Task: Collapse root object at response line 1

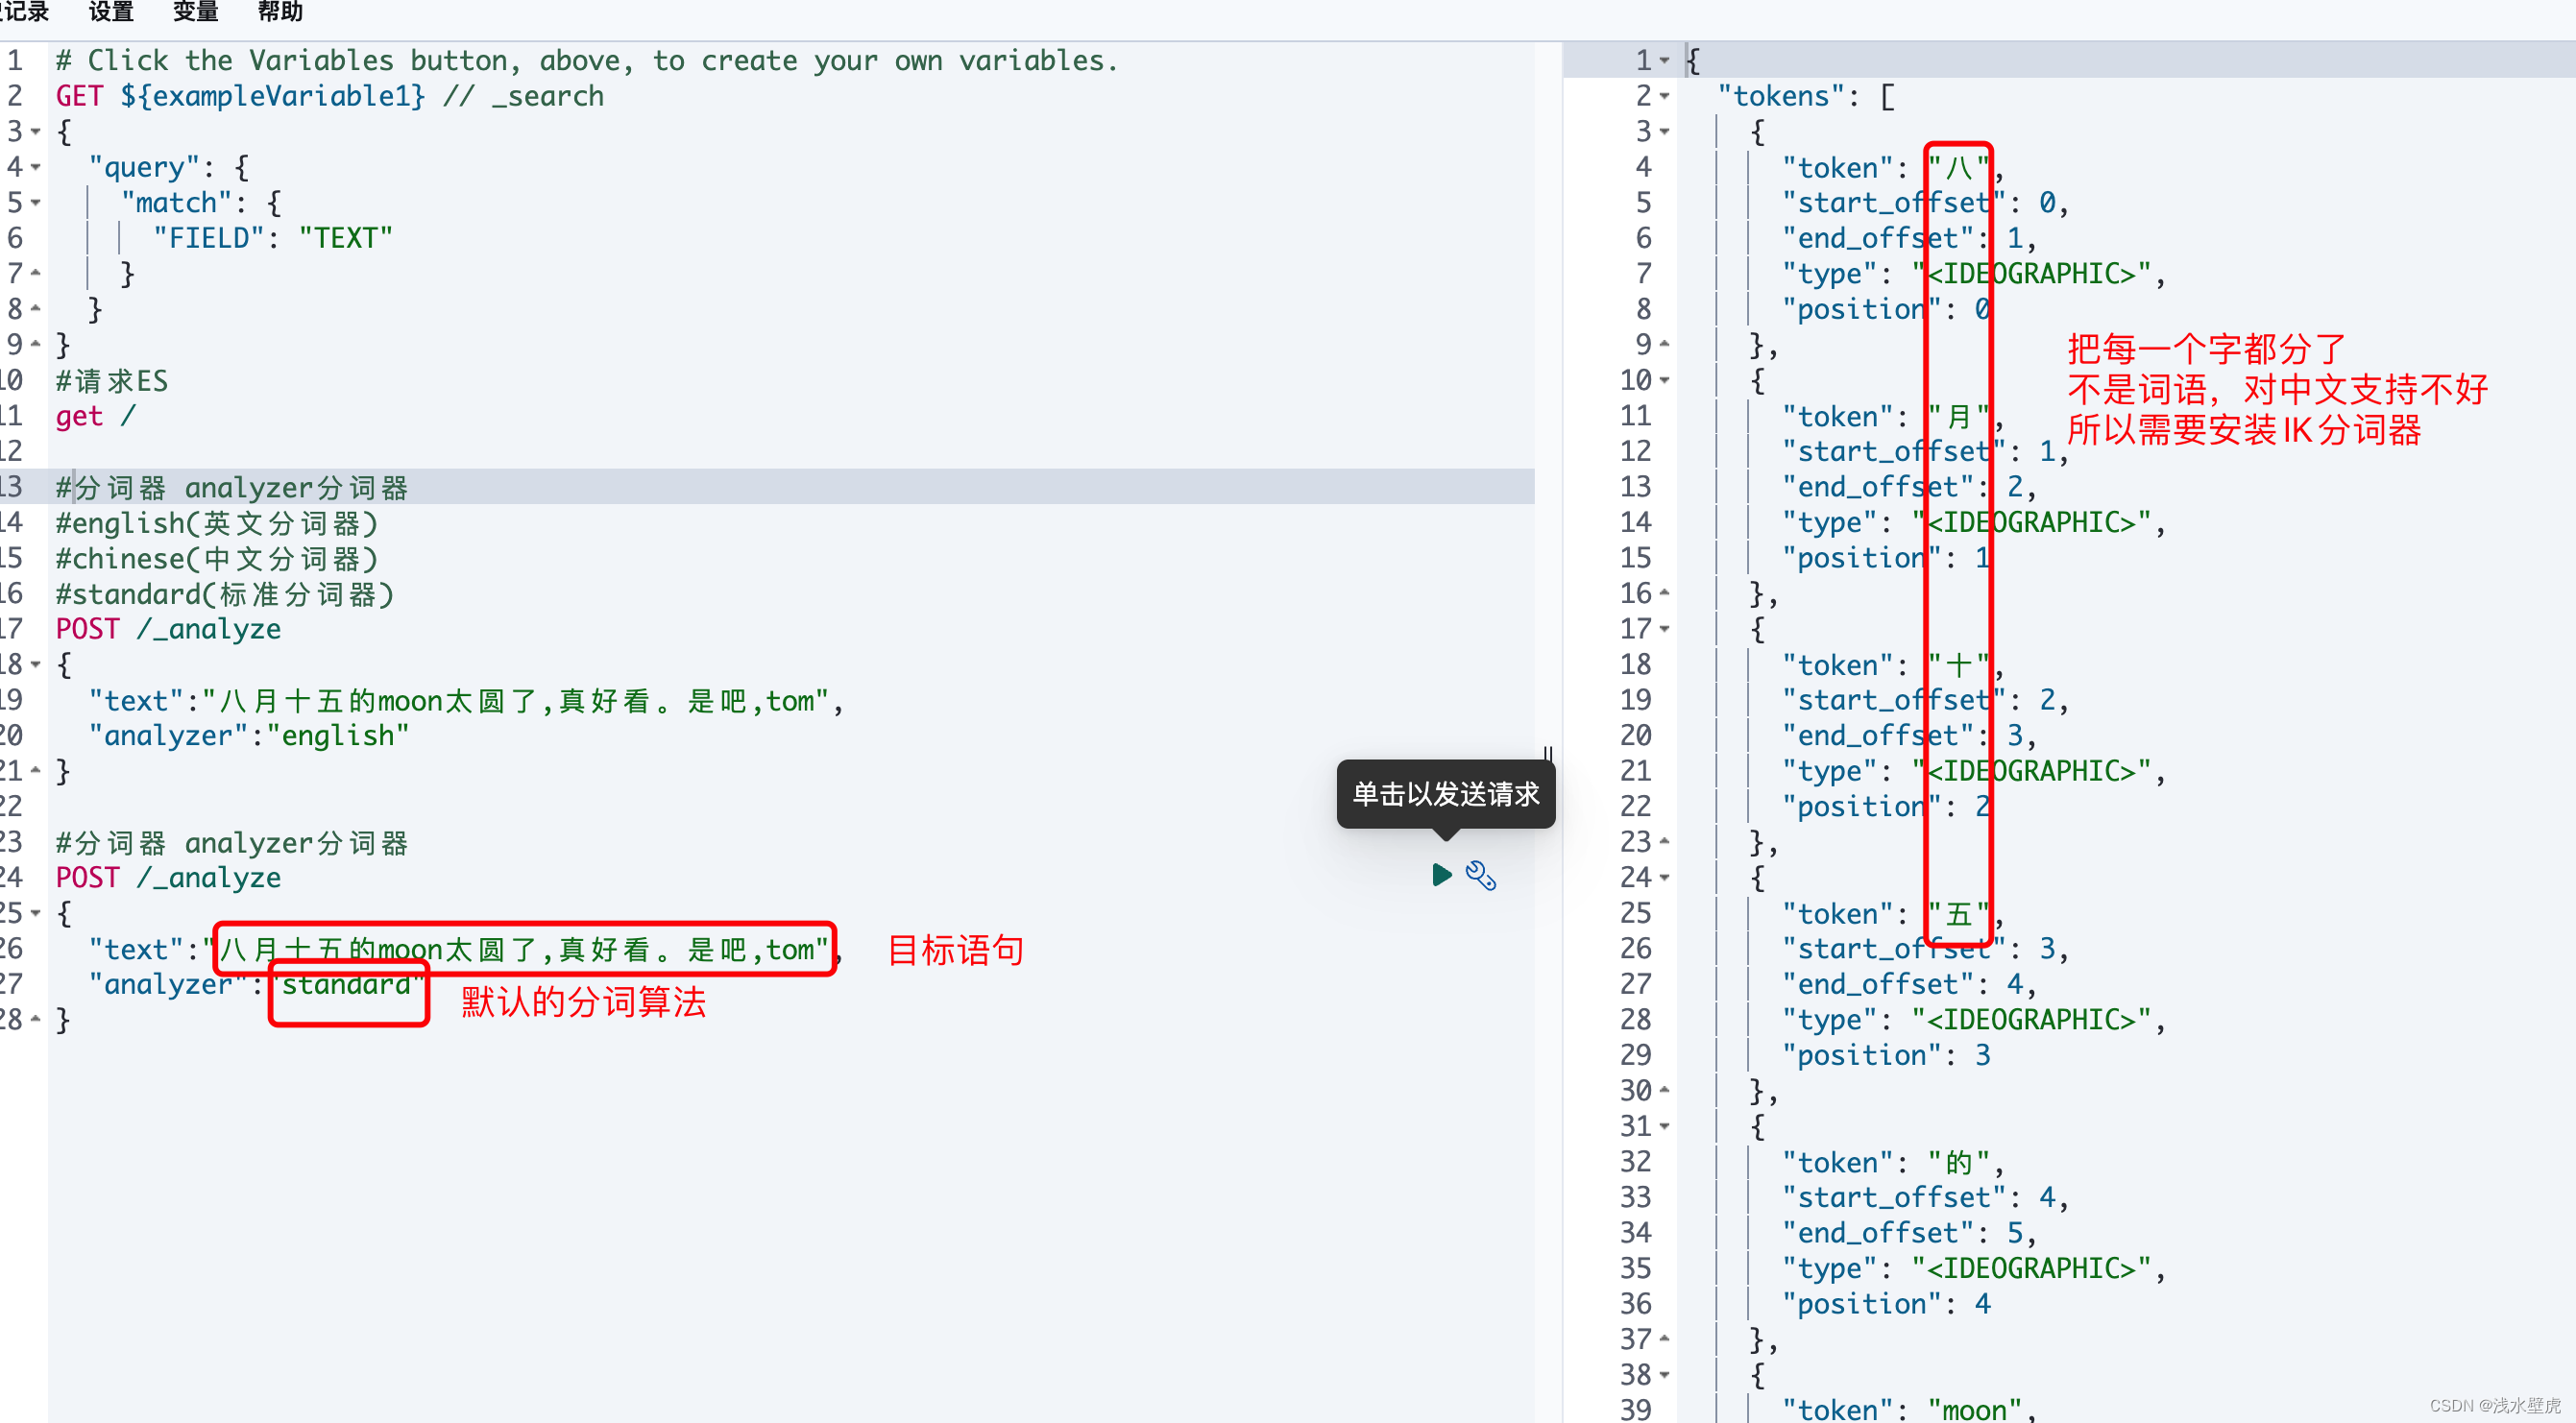Action: click(1665, 61)
